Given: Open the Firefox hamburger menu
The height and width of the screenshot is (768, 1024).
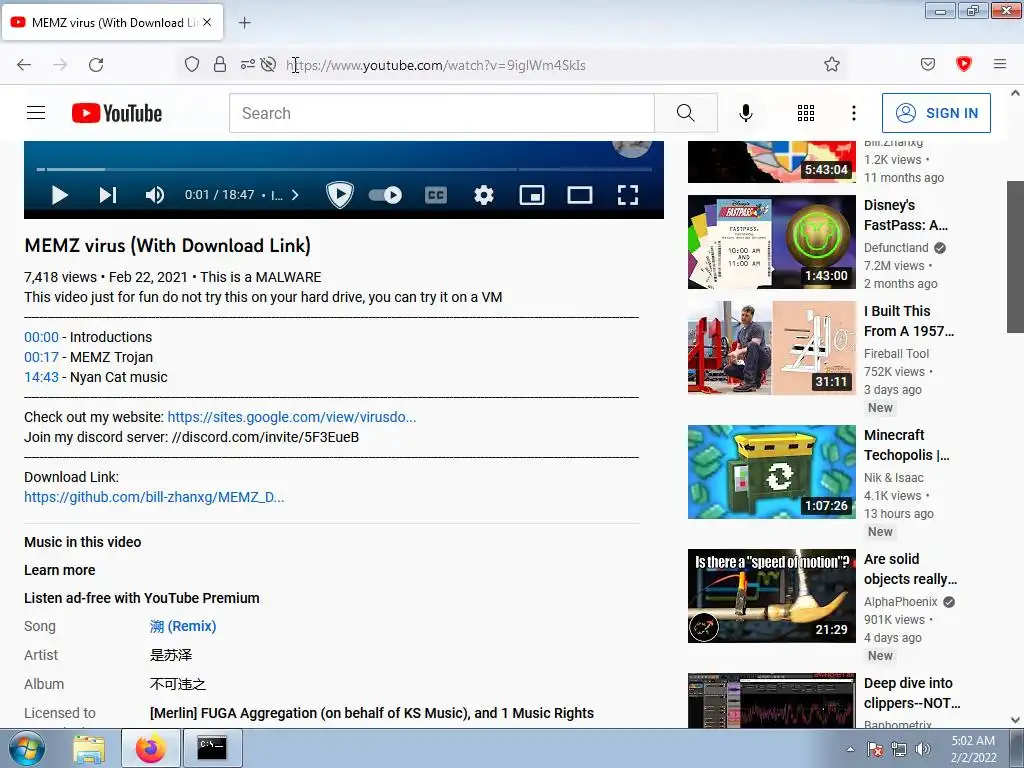Looking at the screenshot, I should tap(999, 64).
